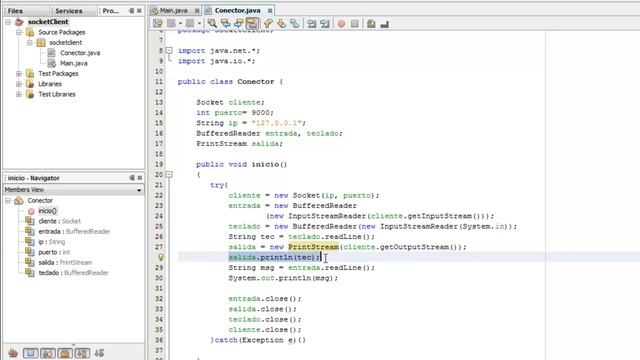Select Conector.java in the project tree
The image size is (640, 360).
click(x=80, y=53)
